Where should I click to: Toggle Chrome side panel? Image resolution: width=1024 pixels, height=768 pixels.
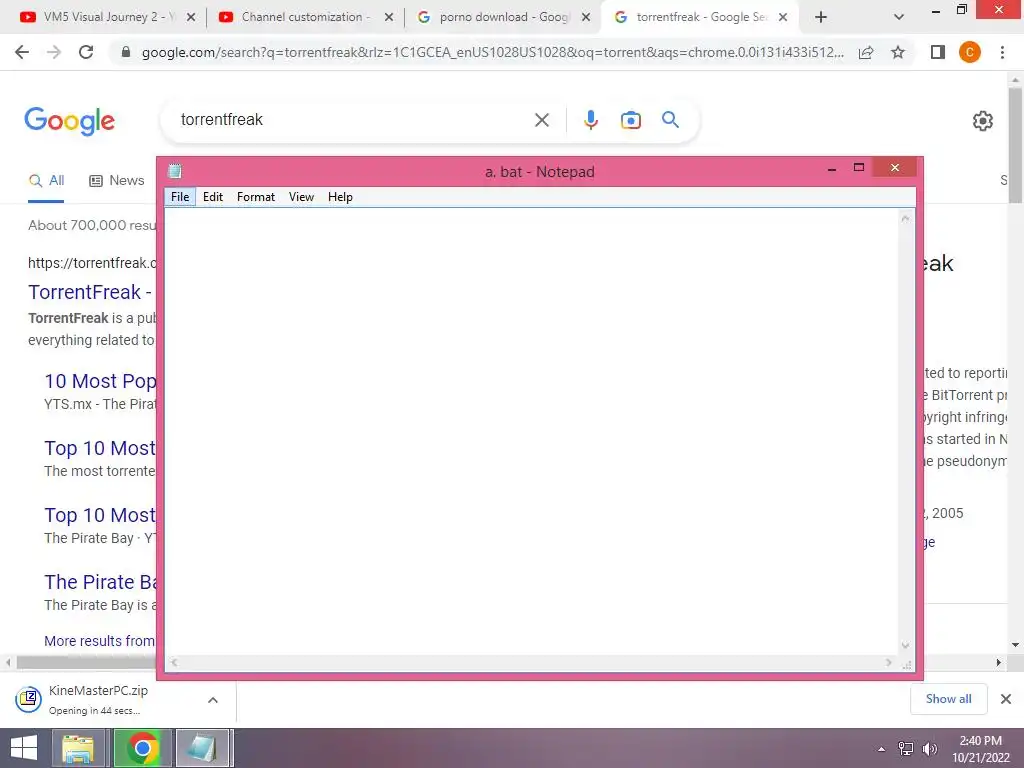click(938, 52)
